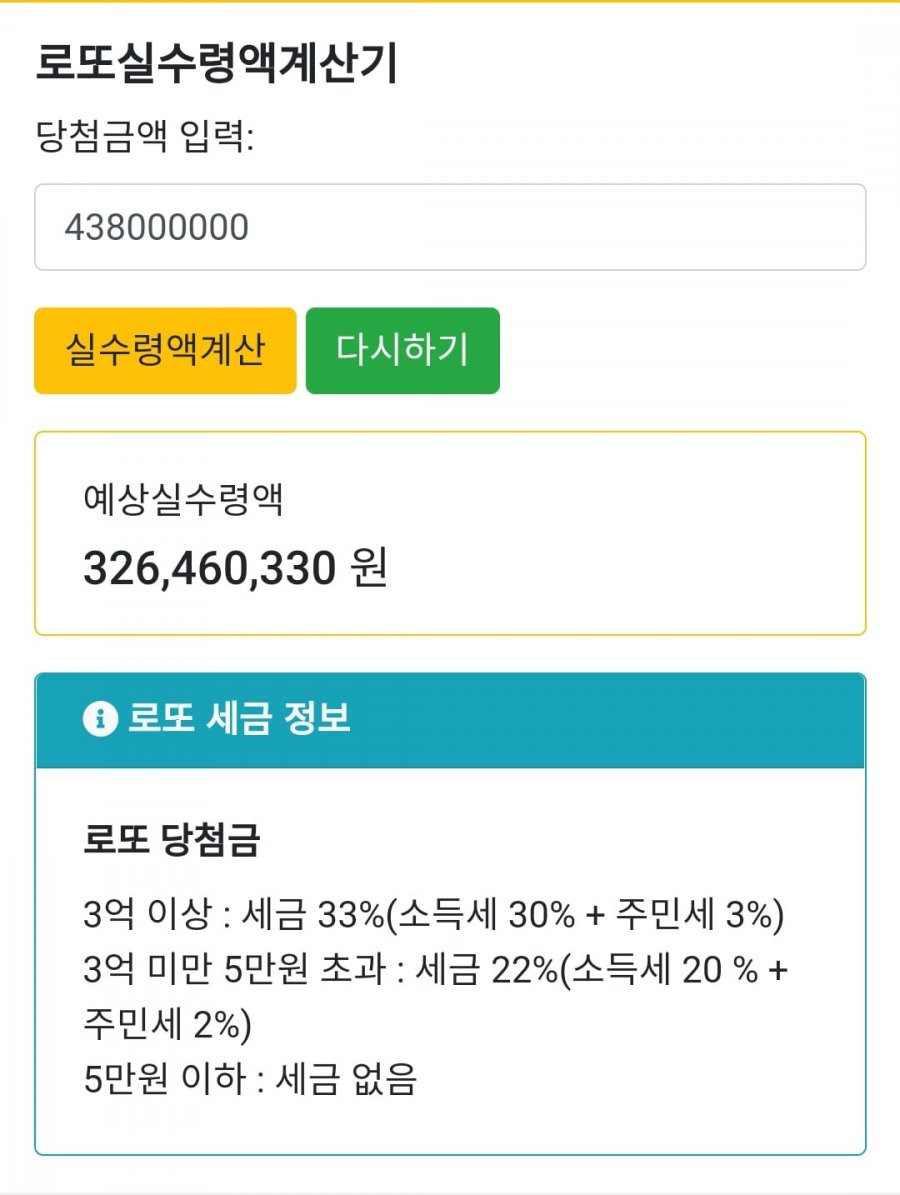Click the 소득세 30% + 주민세 3% text
This screenshot has width=900, height=1195.
click(x=586, y=914)
